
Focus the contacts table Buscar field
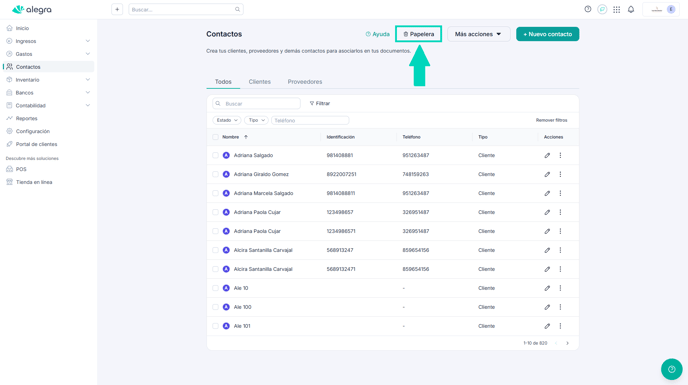coord(256,104)
